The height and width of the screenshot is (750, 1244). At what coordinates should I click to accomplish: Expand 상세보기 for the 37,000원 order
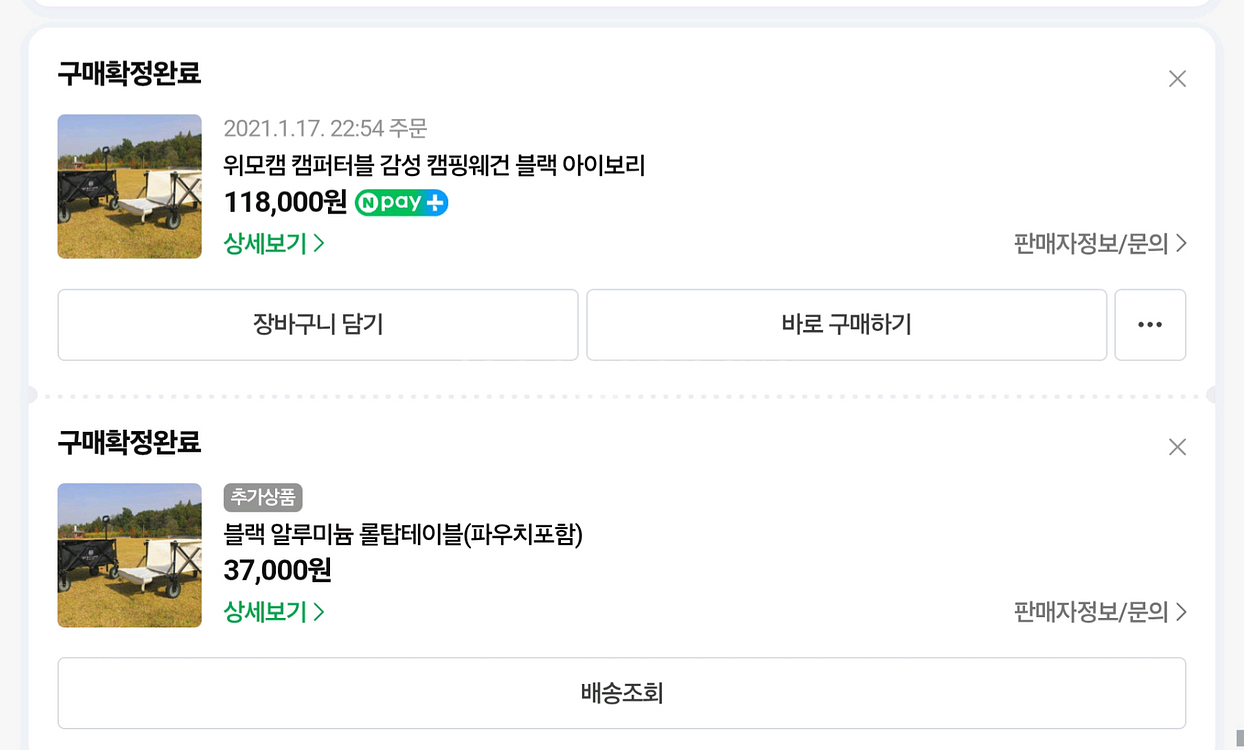click(274, 611)
